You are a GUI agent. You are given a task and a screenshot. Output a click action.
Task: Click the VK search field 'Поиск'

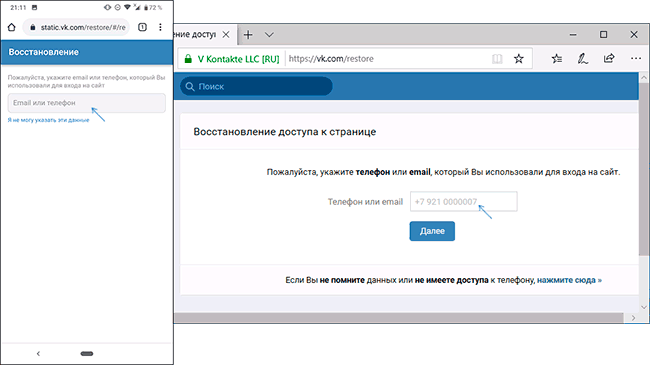coord(256,86)
